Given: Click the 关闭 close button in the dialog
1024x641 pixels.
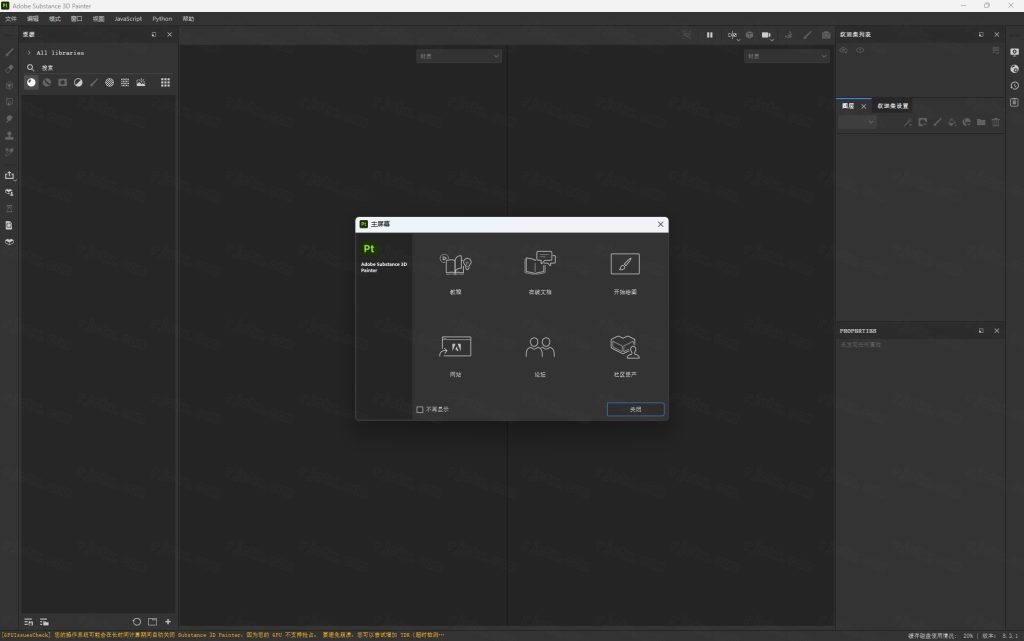Looking at the screenshot, I should coord(635,409).
